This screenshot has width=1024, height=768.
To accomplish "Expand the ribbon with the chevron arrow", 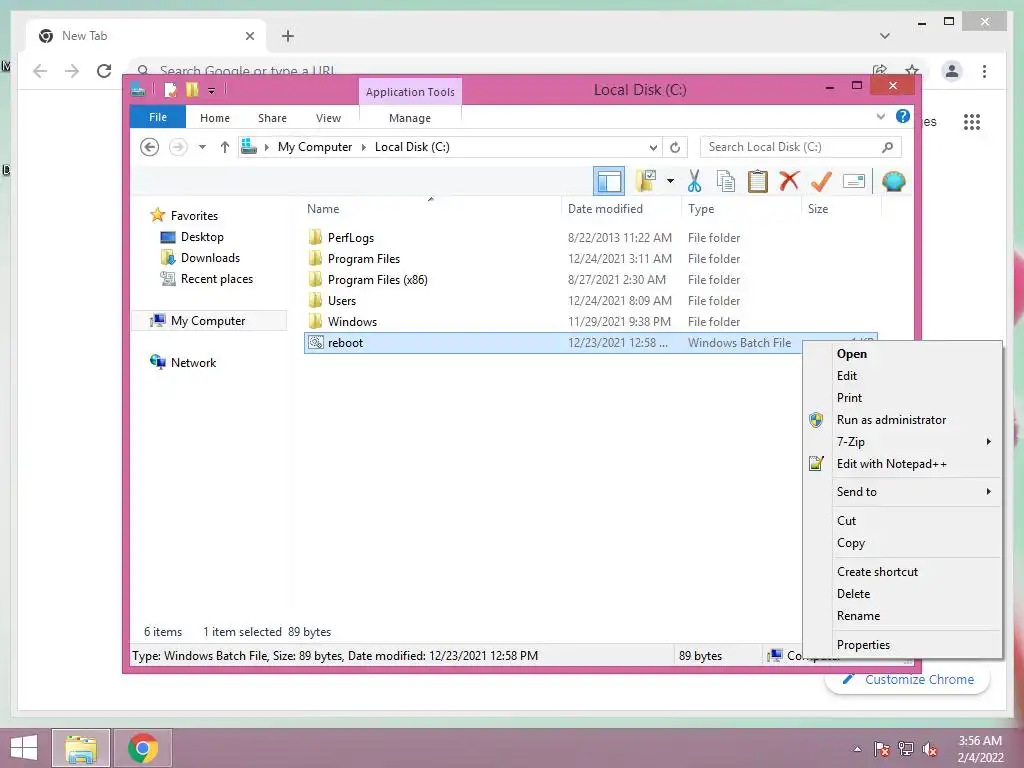I will 881,116.
